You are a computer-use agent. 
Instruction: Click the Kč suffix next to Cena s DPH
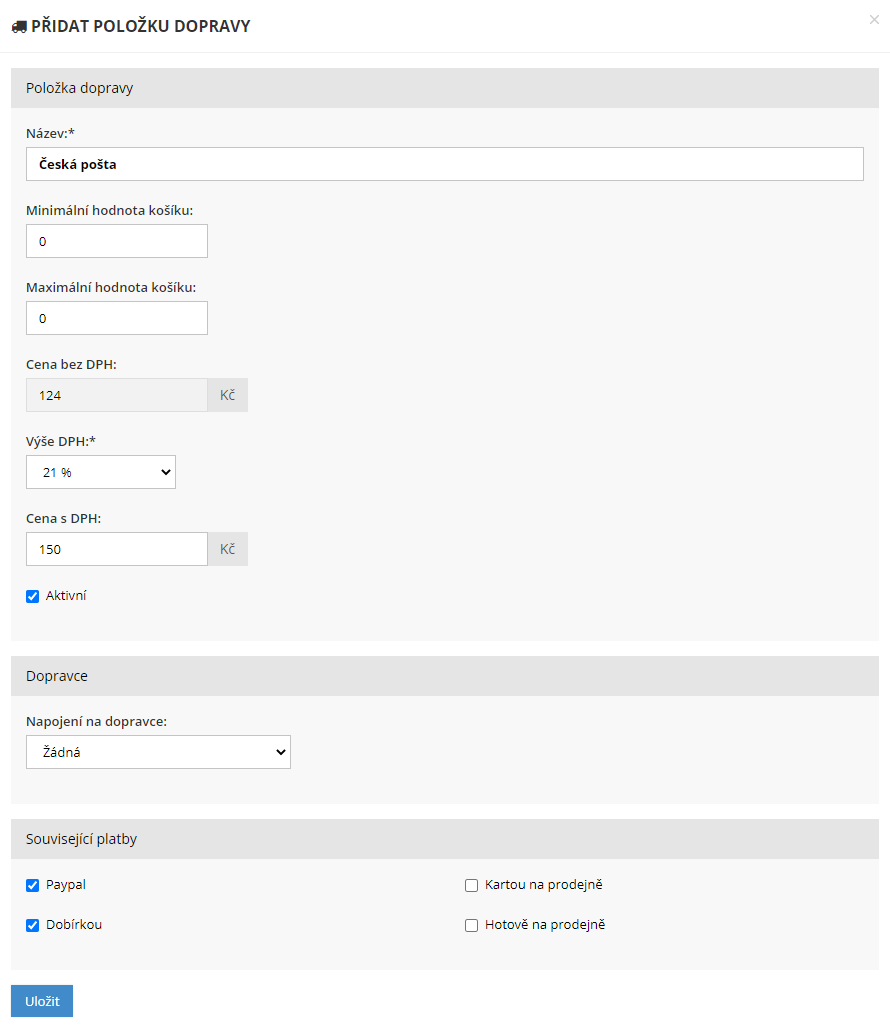click(227, 549)
